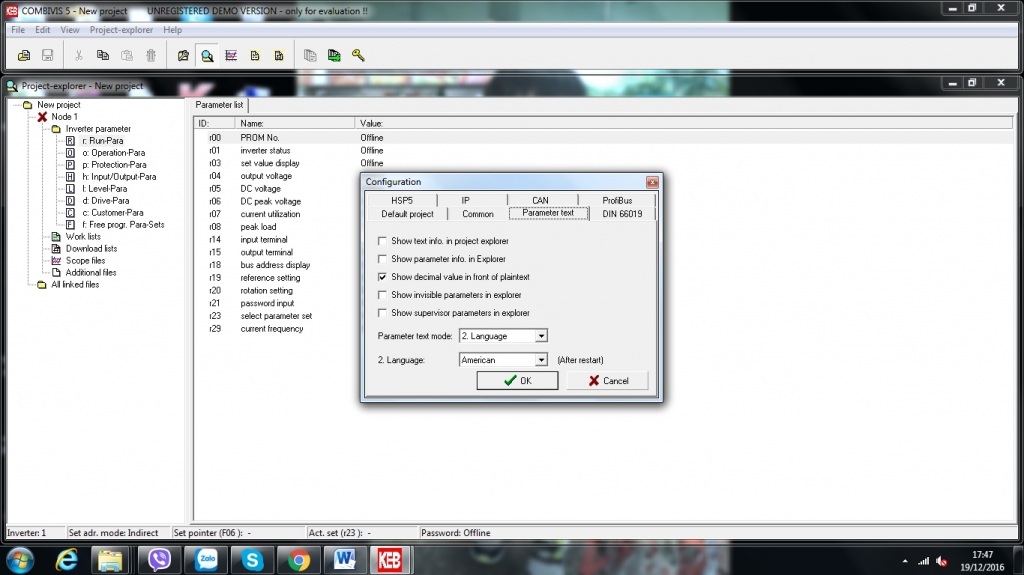The height and width of the screenshot is (575, 1024).
Task: Click the work list document icon
Action: [x=255, y=56]
